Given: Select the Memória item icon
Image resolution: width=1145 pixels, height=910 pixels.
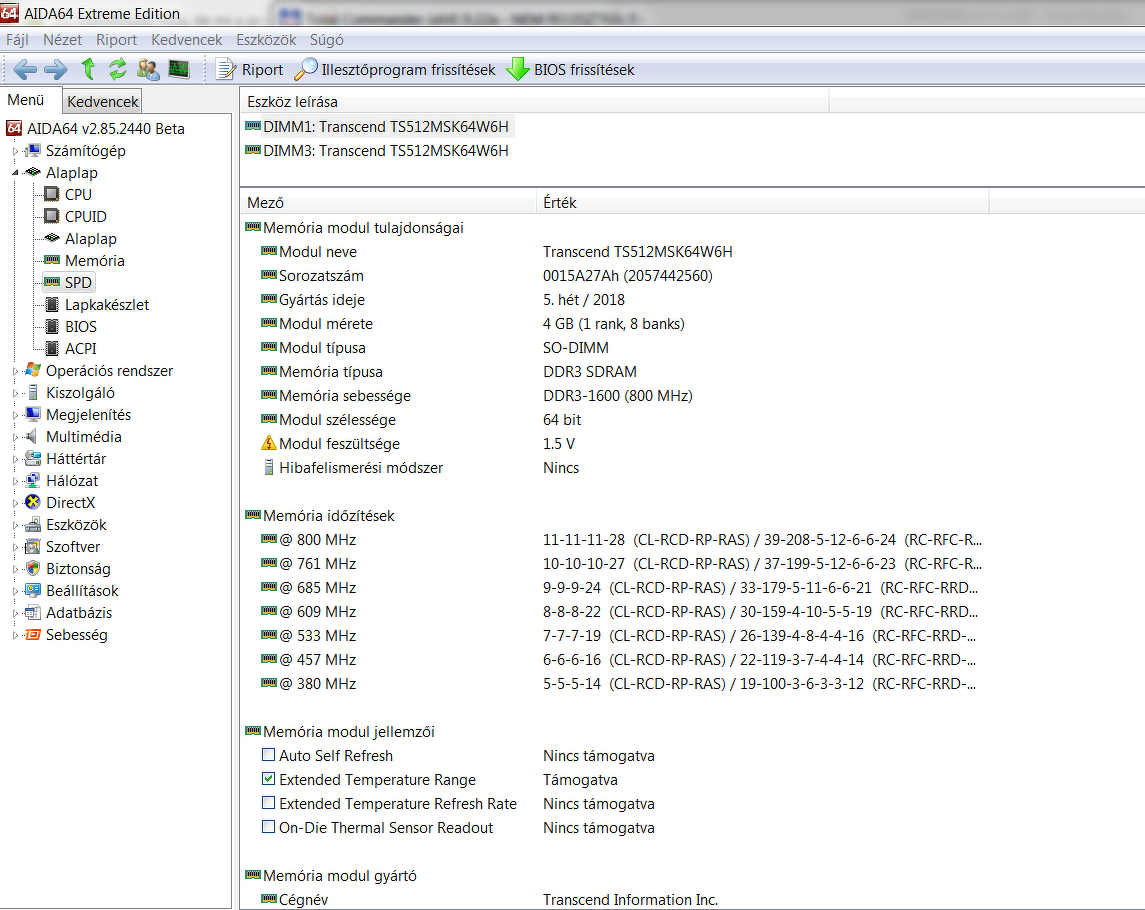Looking at the screenshot, I should coord(51,260).
